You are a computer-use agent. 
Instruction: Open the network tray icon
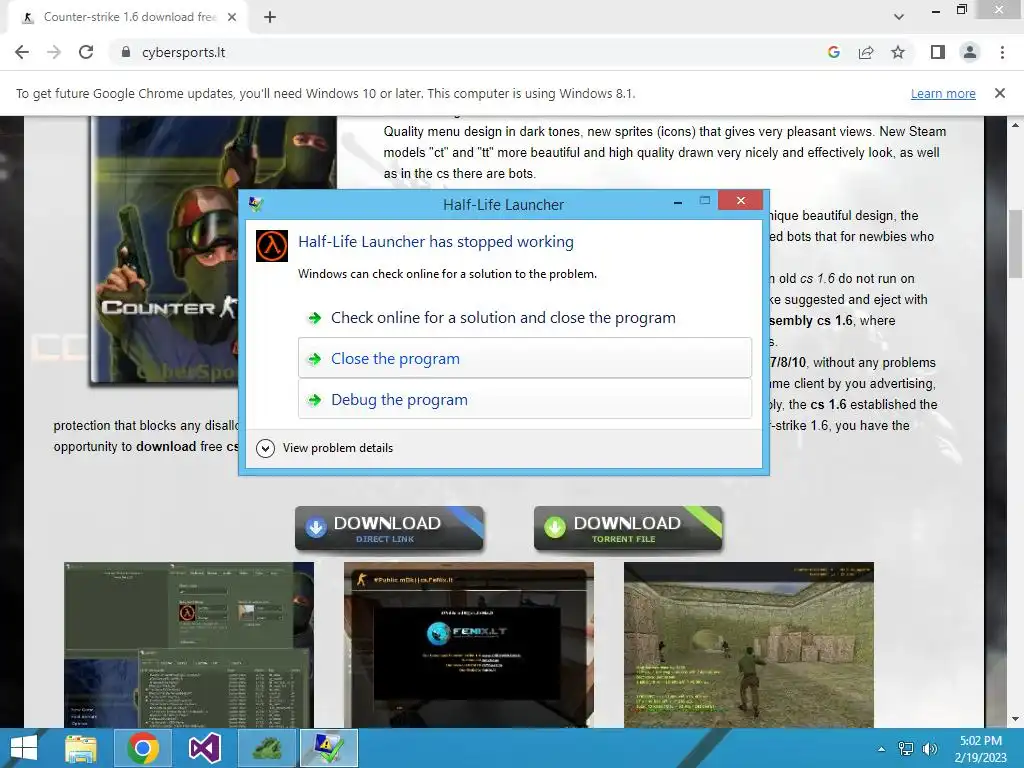pyautogui.click(x=906, y=749)
